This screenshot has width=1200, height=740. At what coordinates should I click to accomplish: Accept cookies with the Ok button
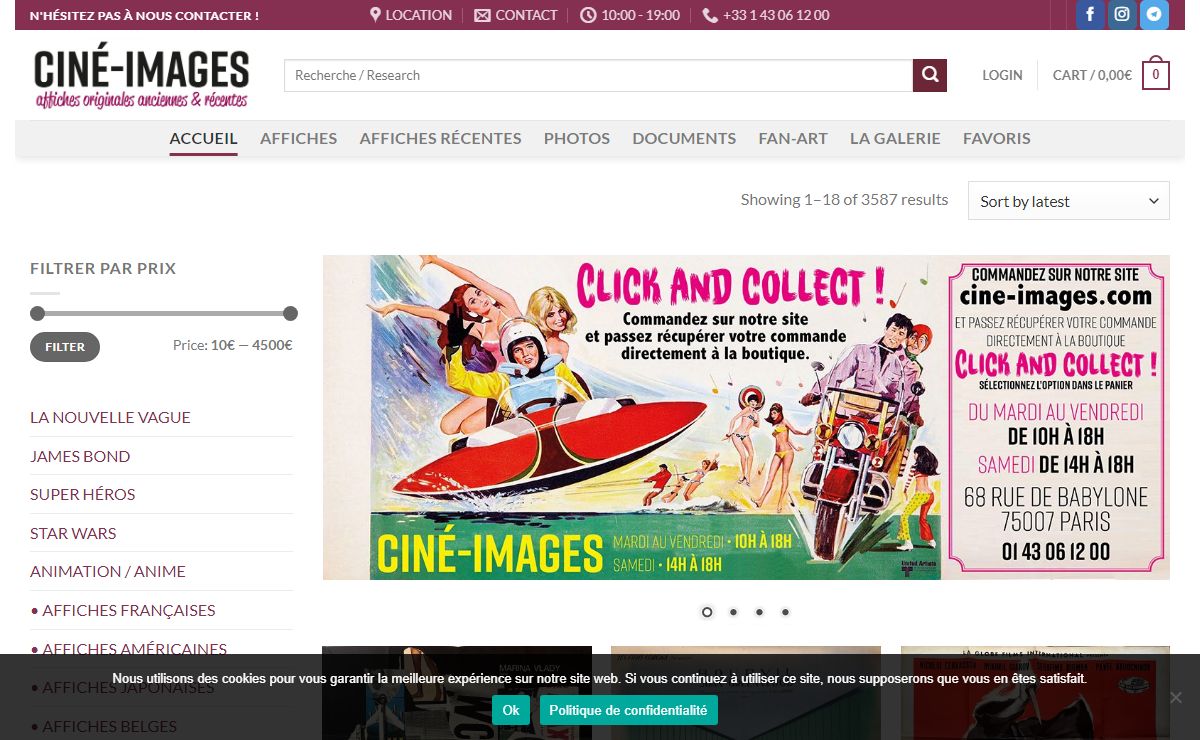tap(511, 710)
